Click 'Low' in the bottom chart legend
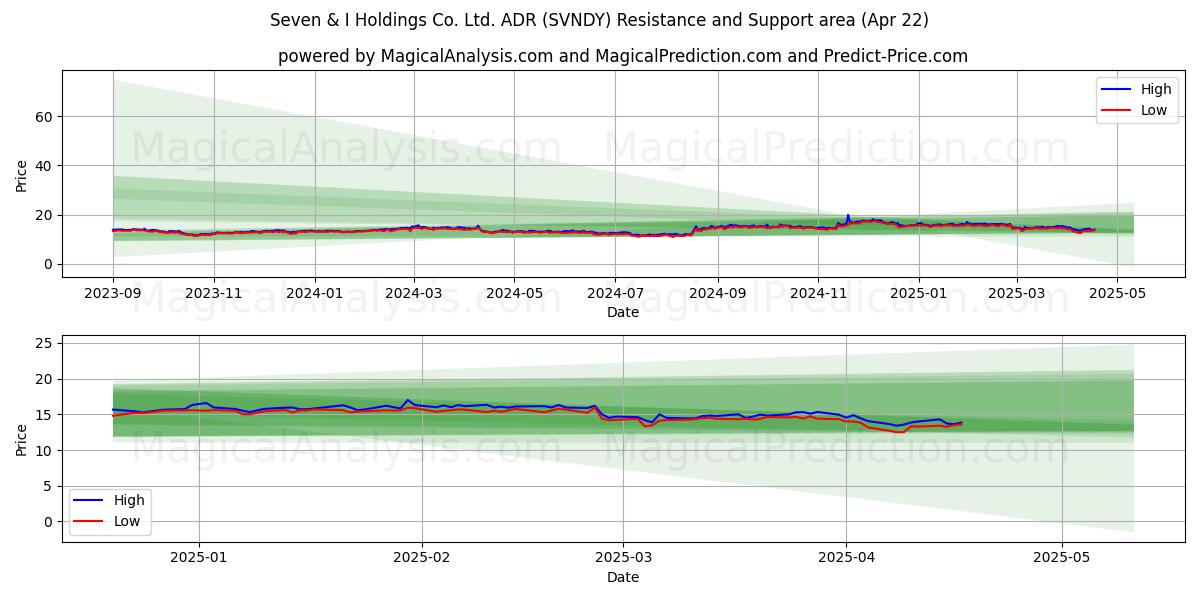Viewport: 1200px width, 600px height. click(126, 521)
